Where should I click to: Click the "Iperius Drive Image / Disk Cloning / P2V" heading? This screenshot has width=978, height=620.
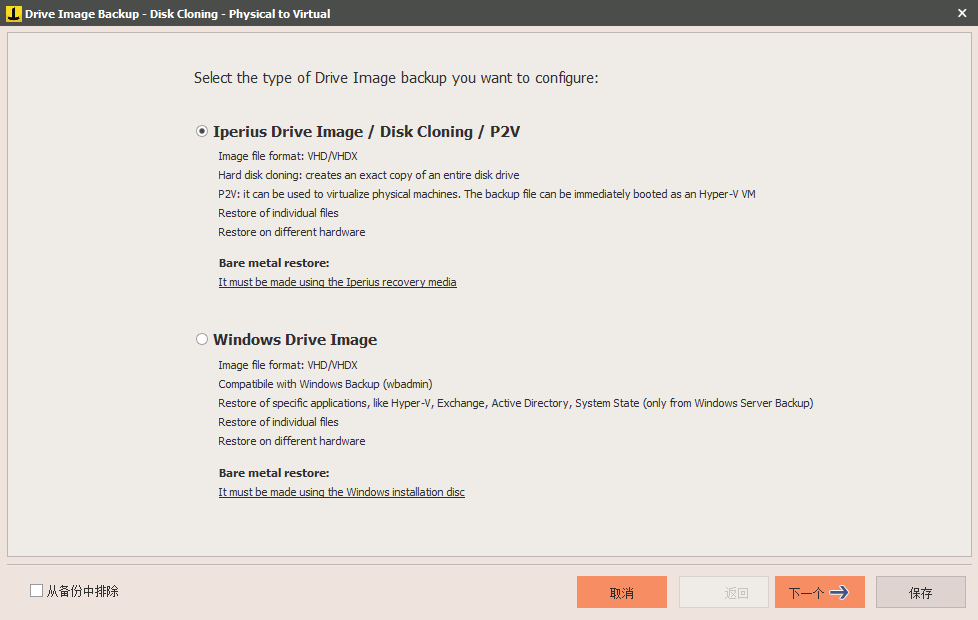[366, 132]
